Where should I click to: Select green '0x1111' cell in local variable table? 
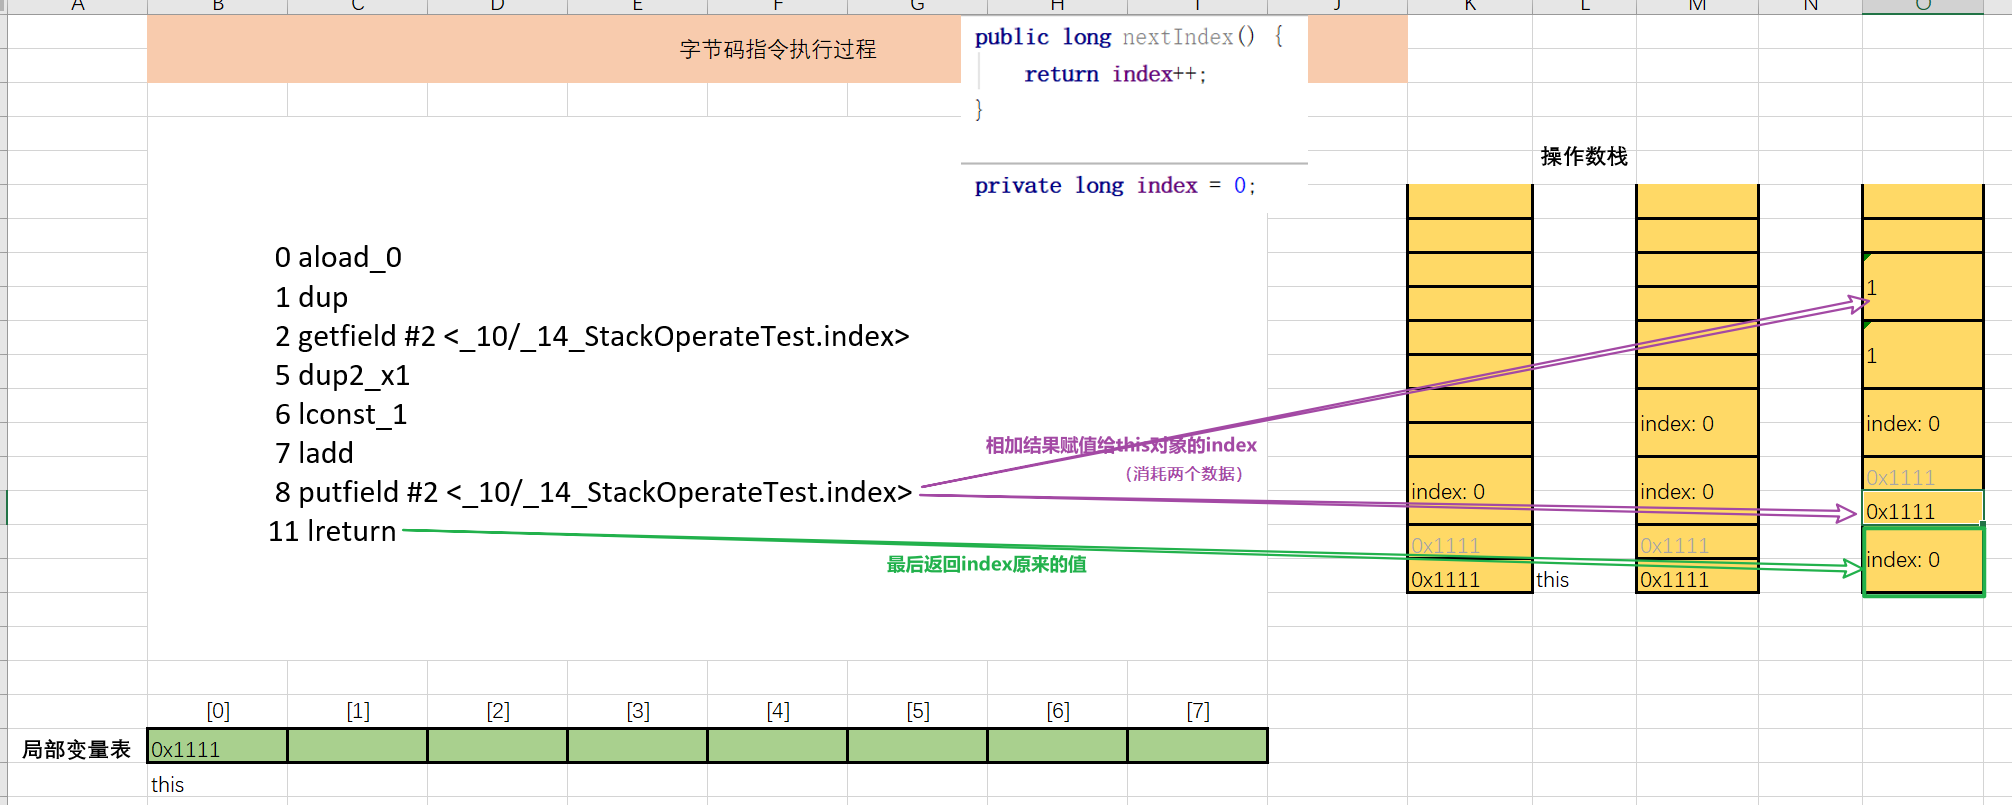pyautogui.click(x=218, y=746)
